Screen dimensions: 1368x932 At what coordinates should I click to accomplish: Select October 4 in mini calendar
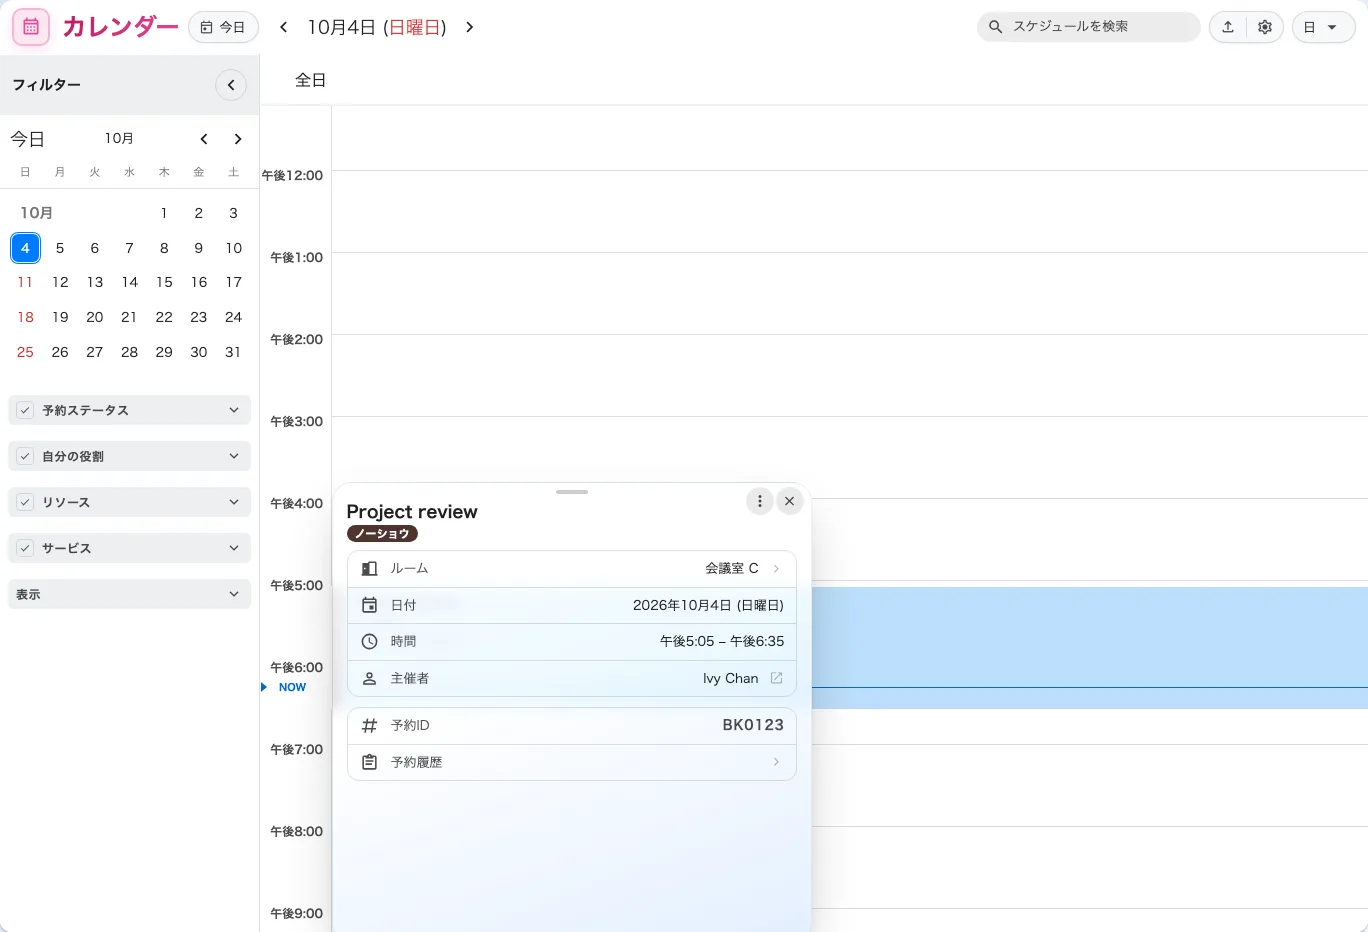pyautogui.click(x=25, y=248)
